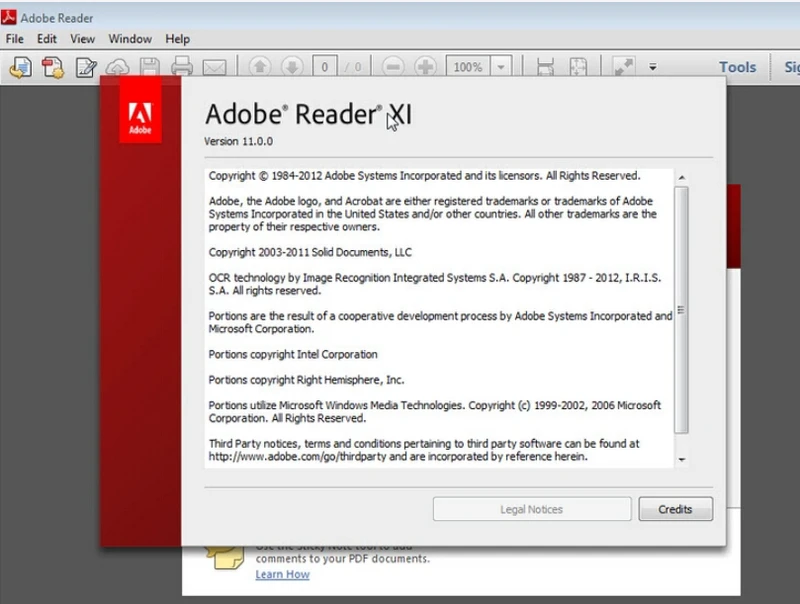Screen dimensions: 800x604
Task: Follow the Learn How link
Action: tap(283, 574)
